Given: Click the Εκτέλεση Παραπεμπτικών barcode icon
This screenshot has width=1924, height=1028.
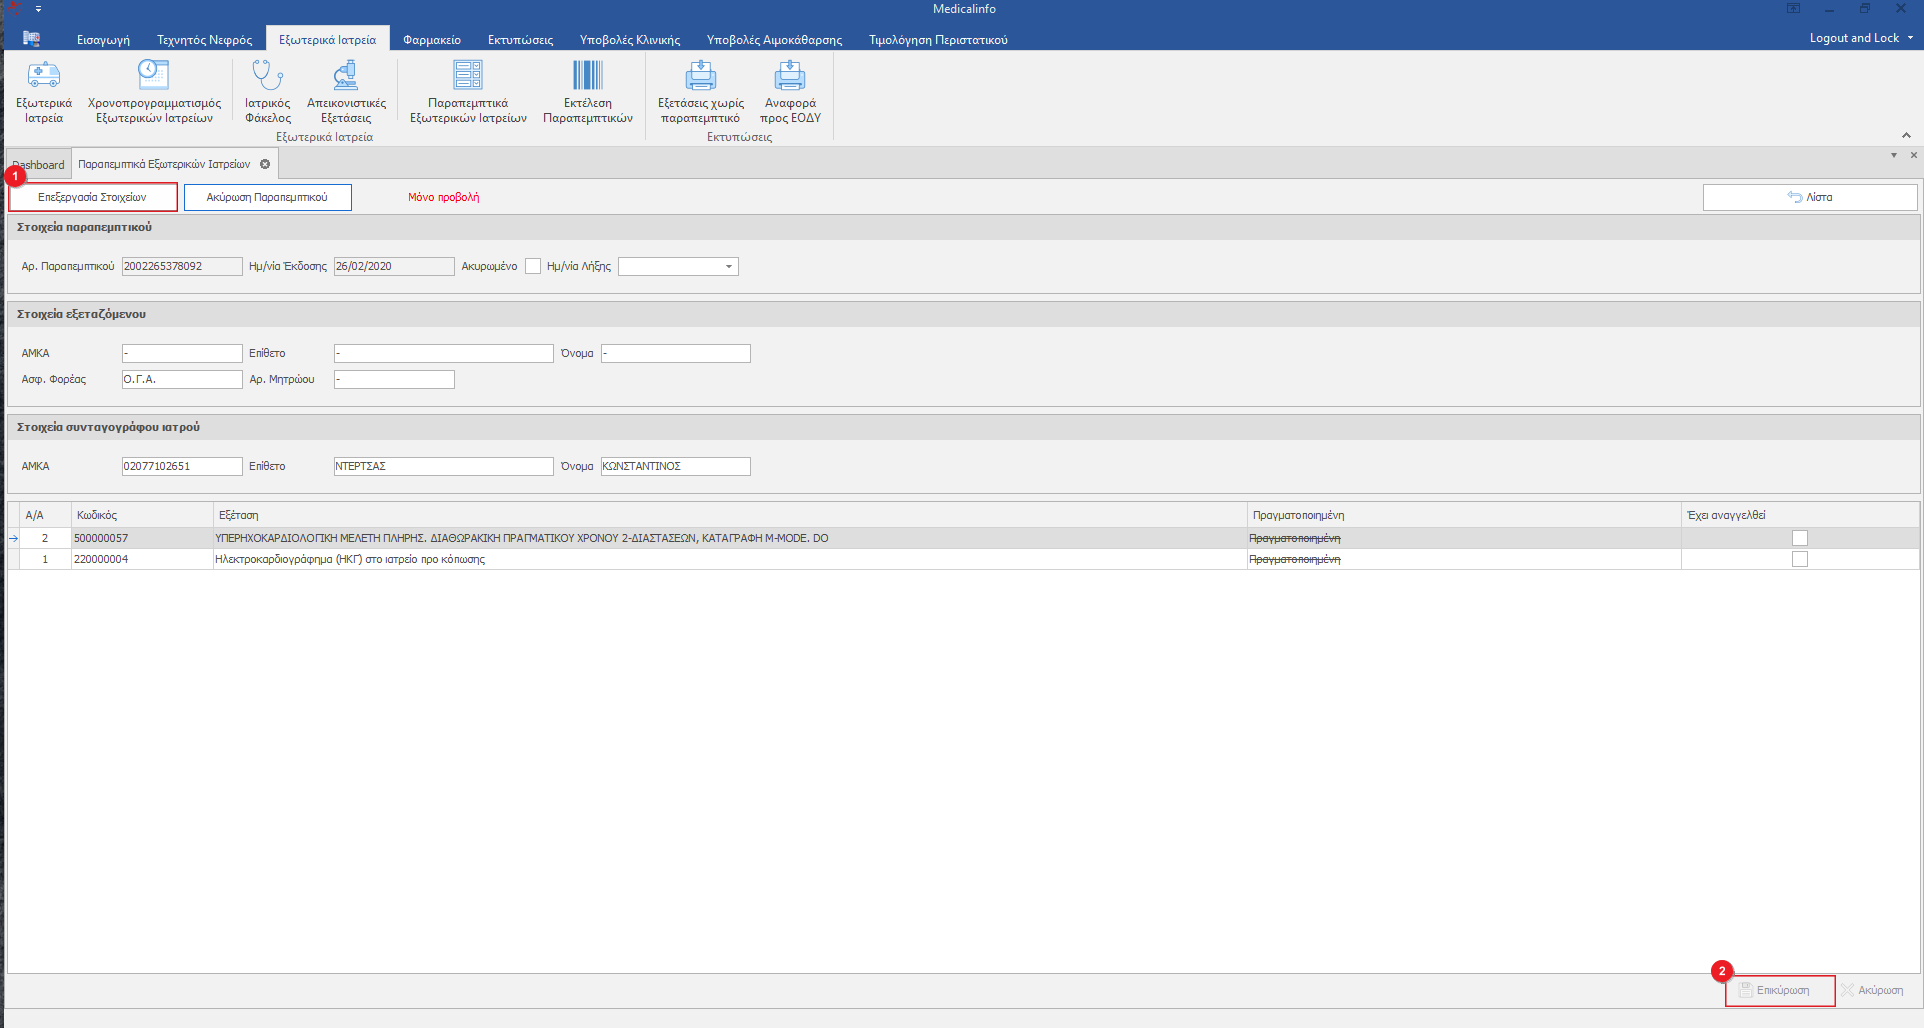Looking at the screenshot, I should pyautogui.click(x=587, y=77).
